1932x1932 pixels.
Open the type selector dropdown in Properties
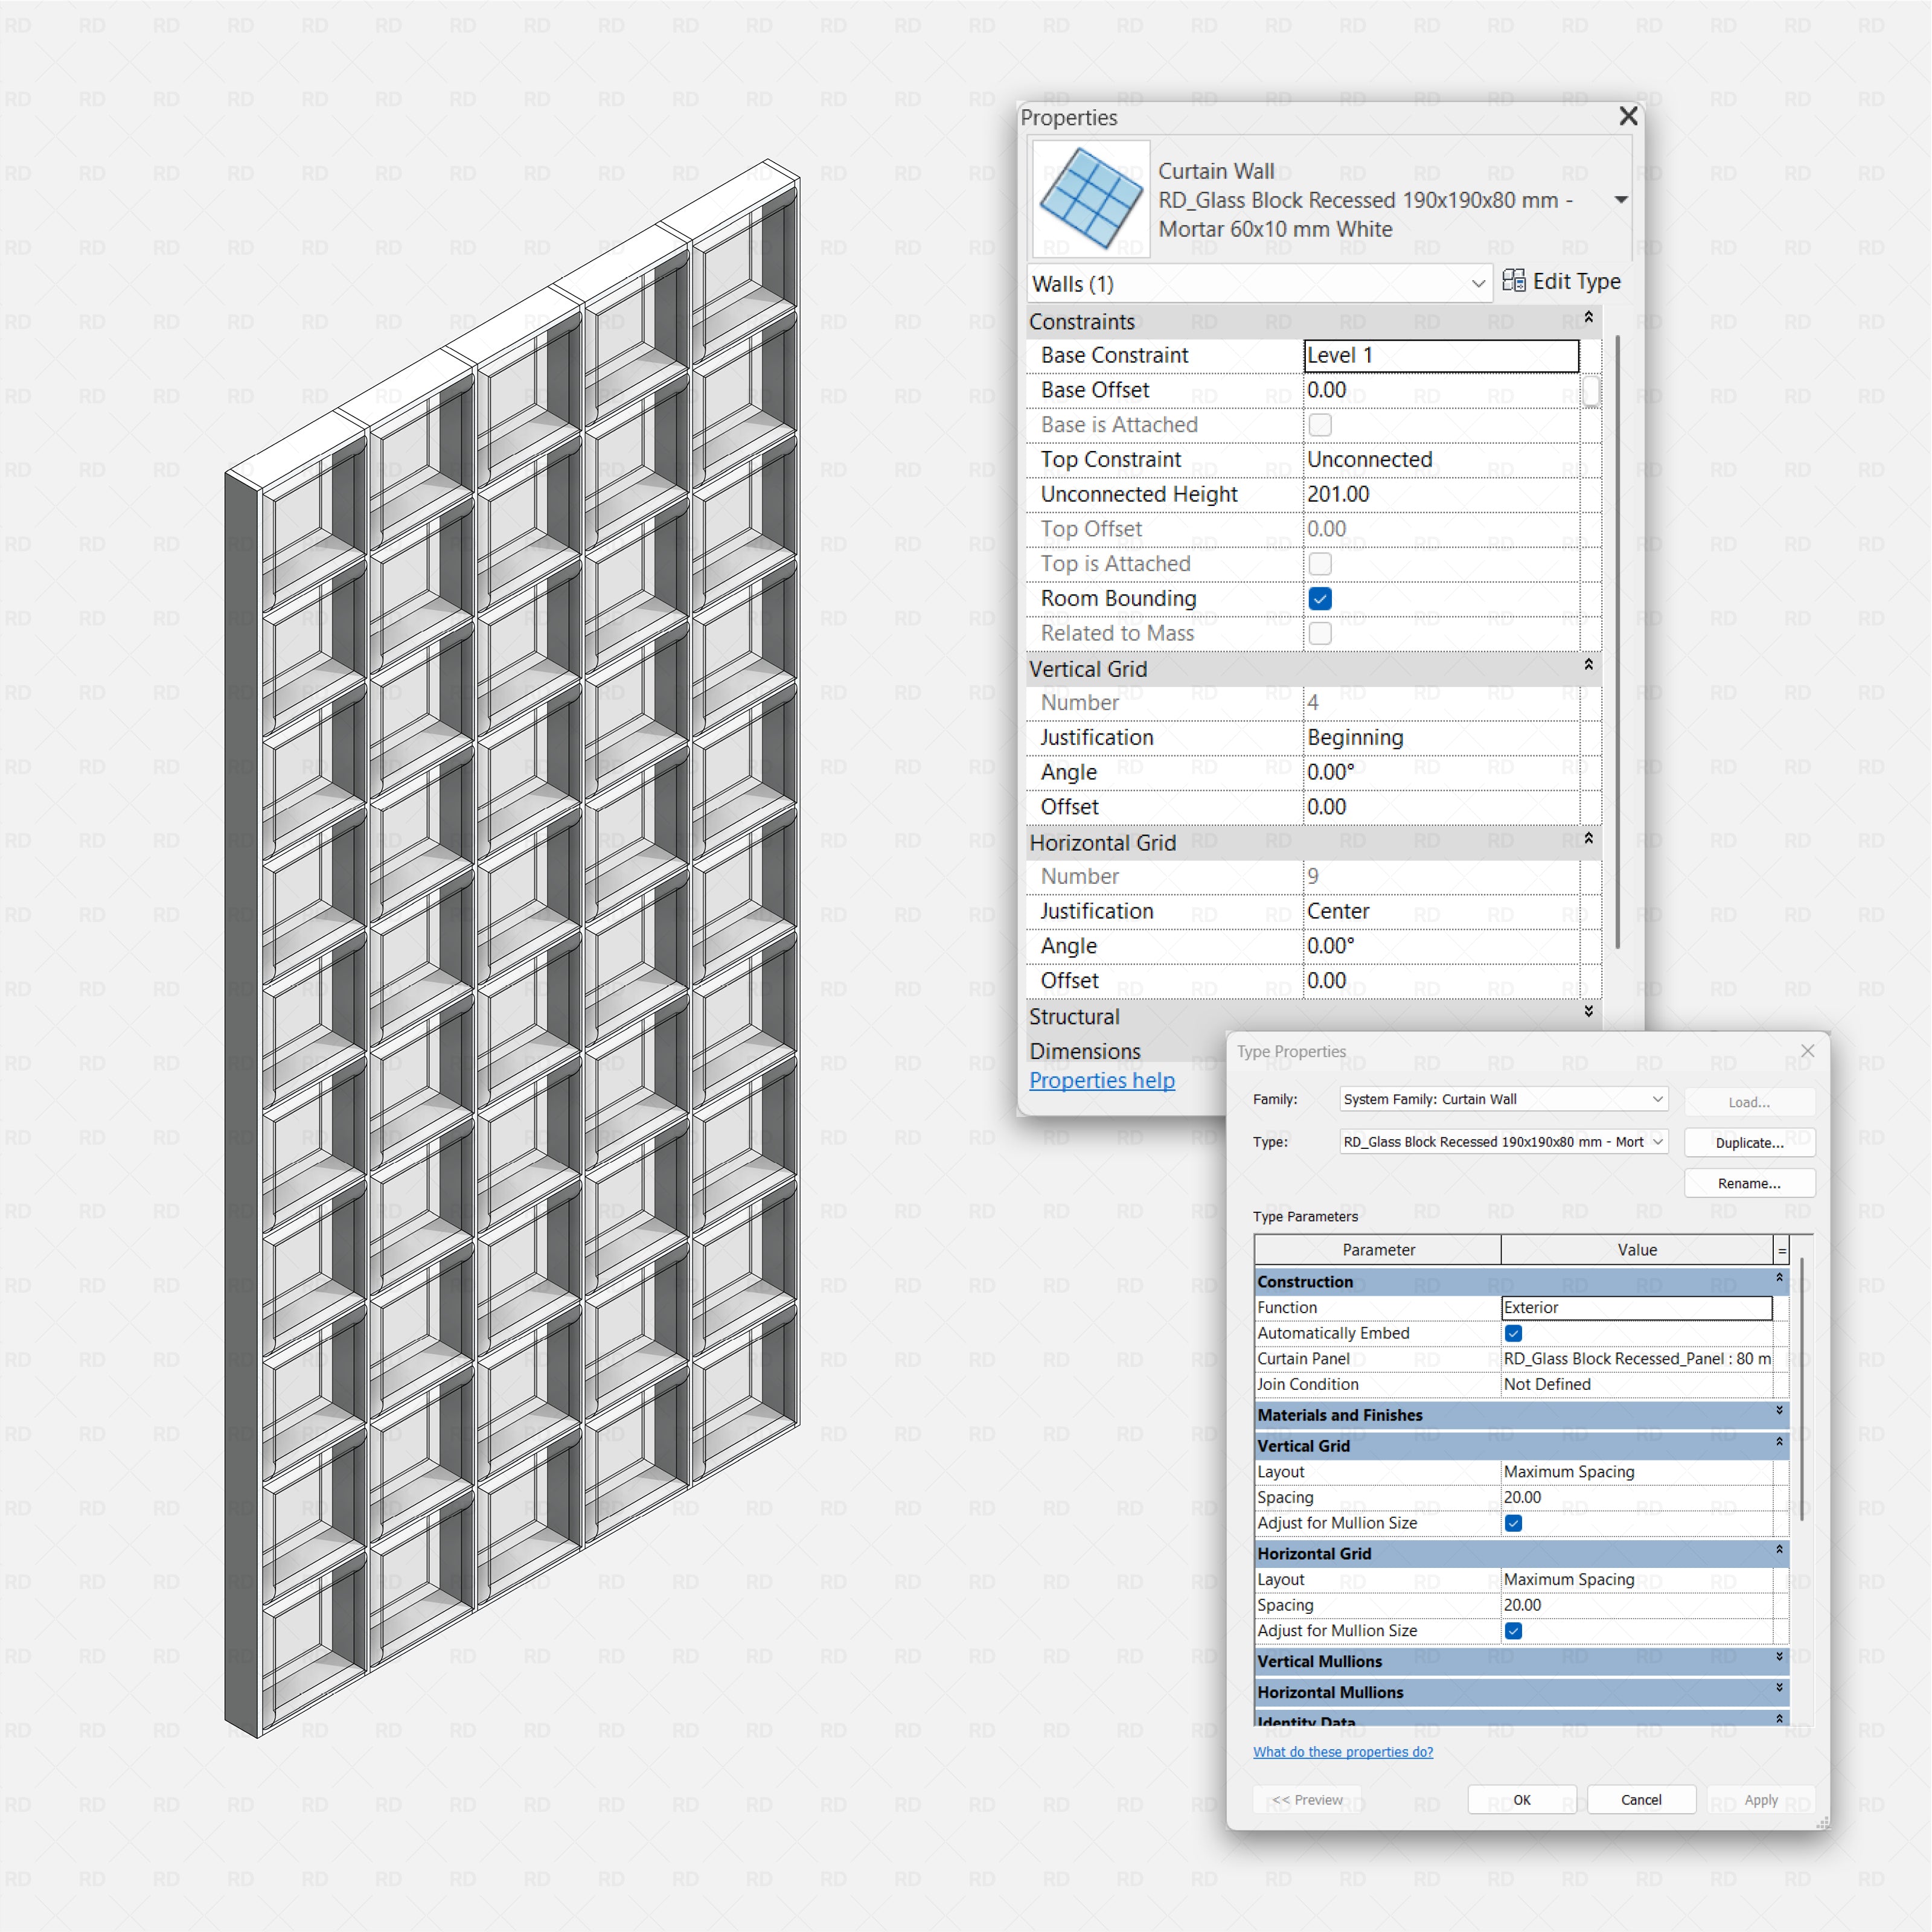click(1621, 199)
